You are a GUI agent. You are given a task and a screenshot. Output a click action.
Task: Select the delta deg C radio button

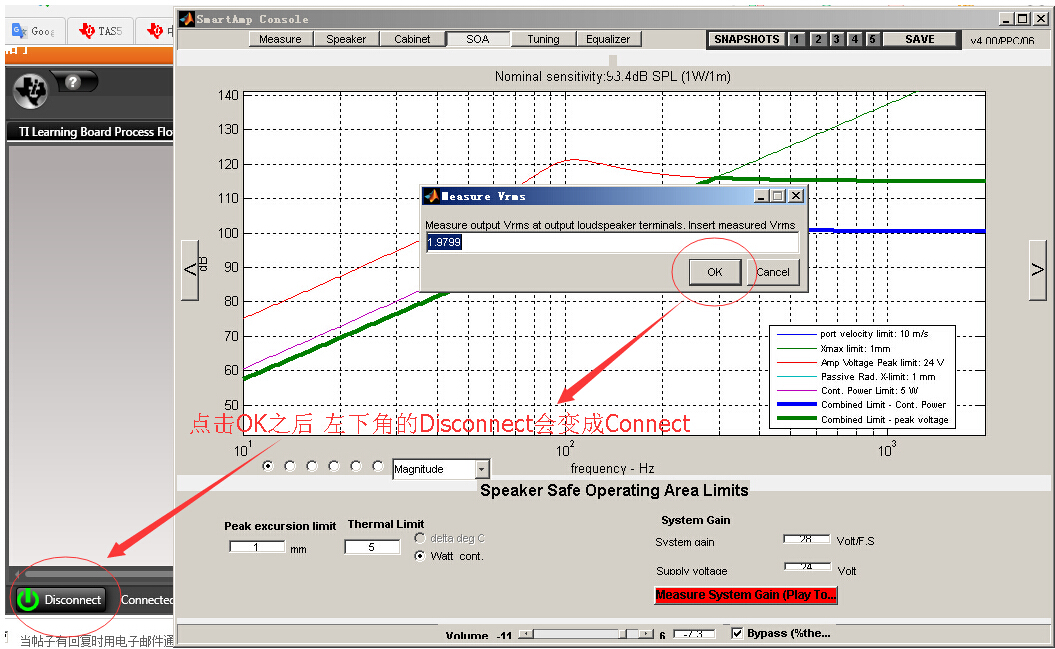coord(420,538)
